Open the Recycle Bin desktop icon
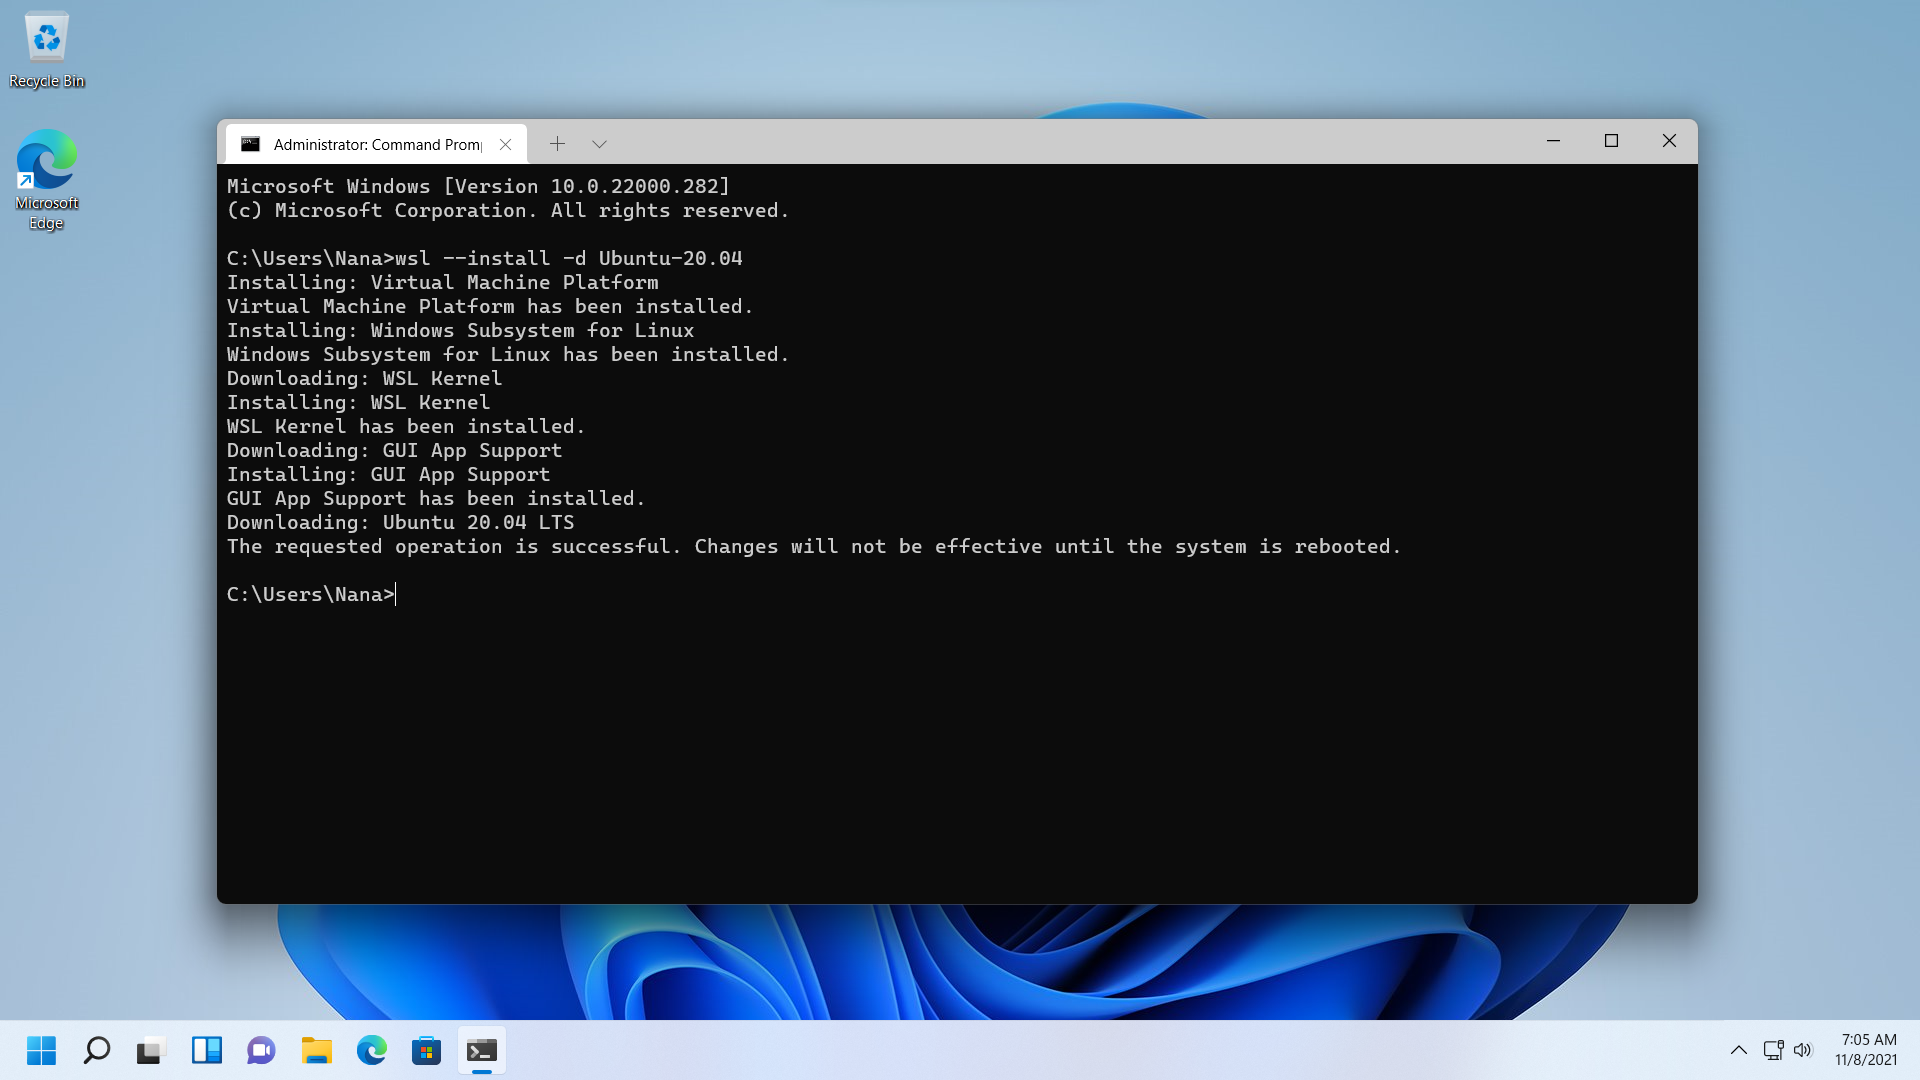This screenshot has width=1920, height=1080. click(46, 50)
